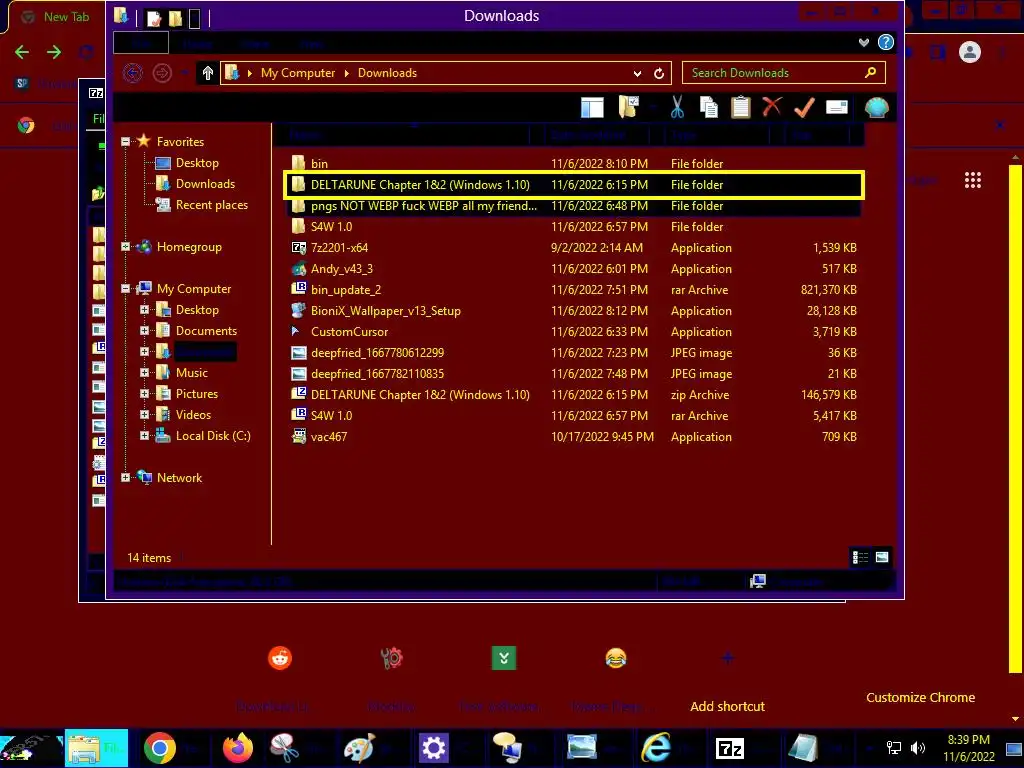Viewport: 1024px width, 768px height.
Task: Click the Paste clipboard icon in toolbar
Action: click(x=741, y=107)
